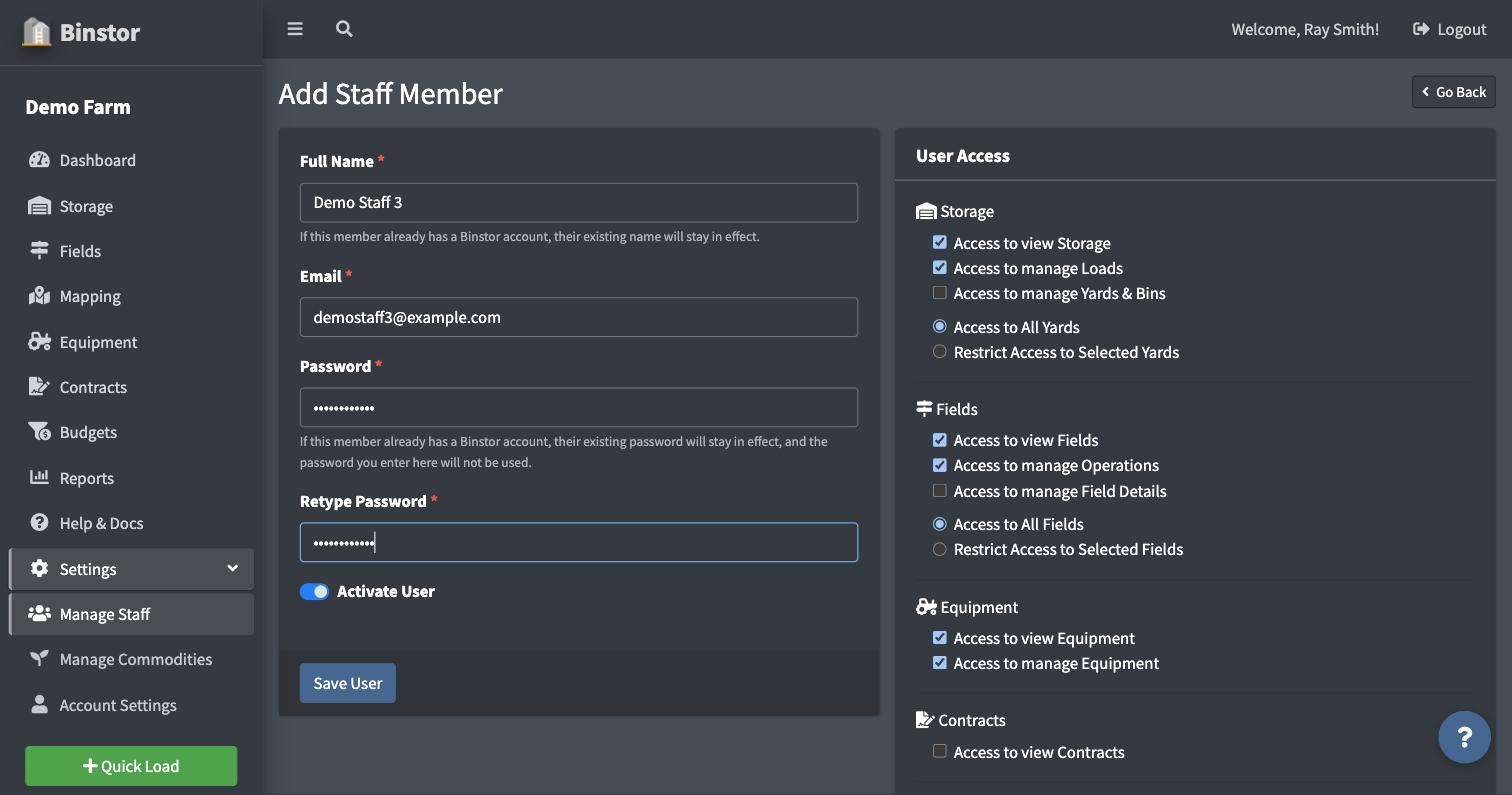1512x795 pixels.
Task: Open Manage Commodities
Action: 131,659
